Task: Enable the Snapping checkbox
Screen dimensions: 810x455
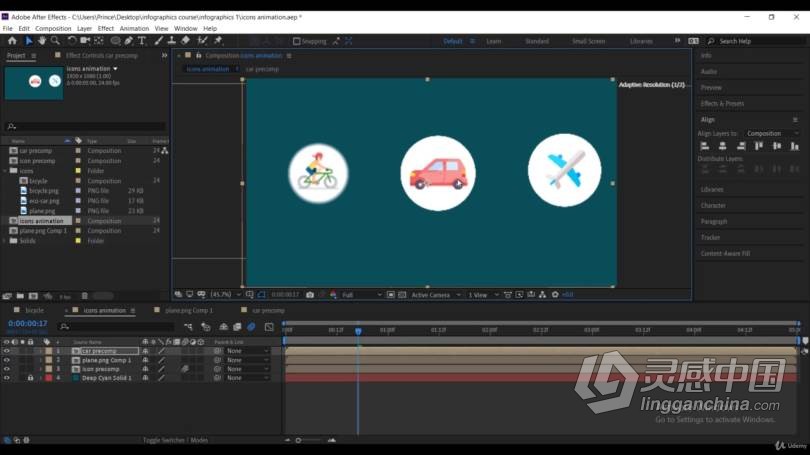Action: click(297, 41)
